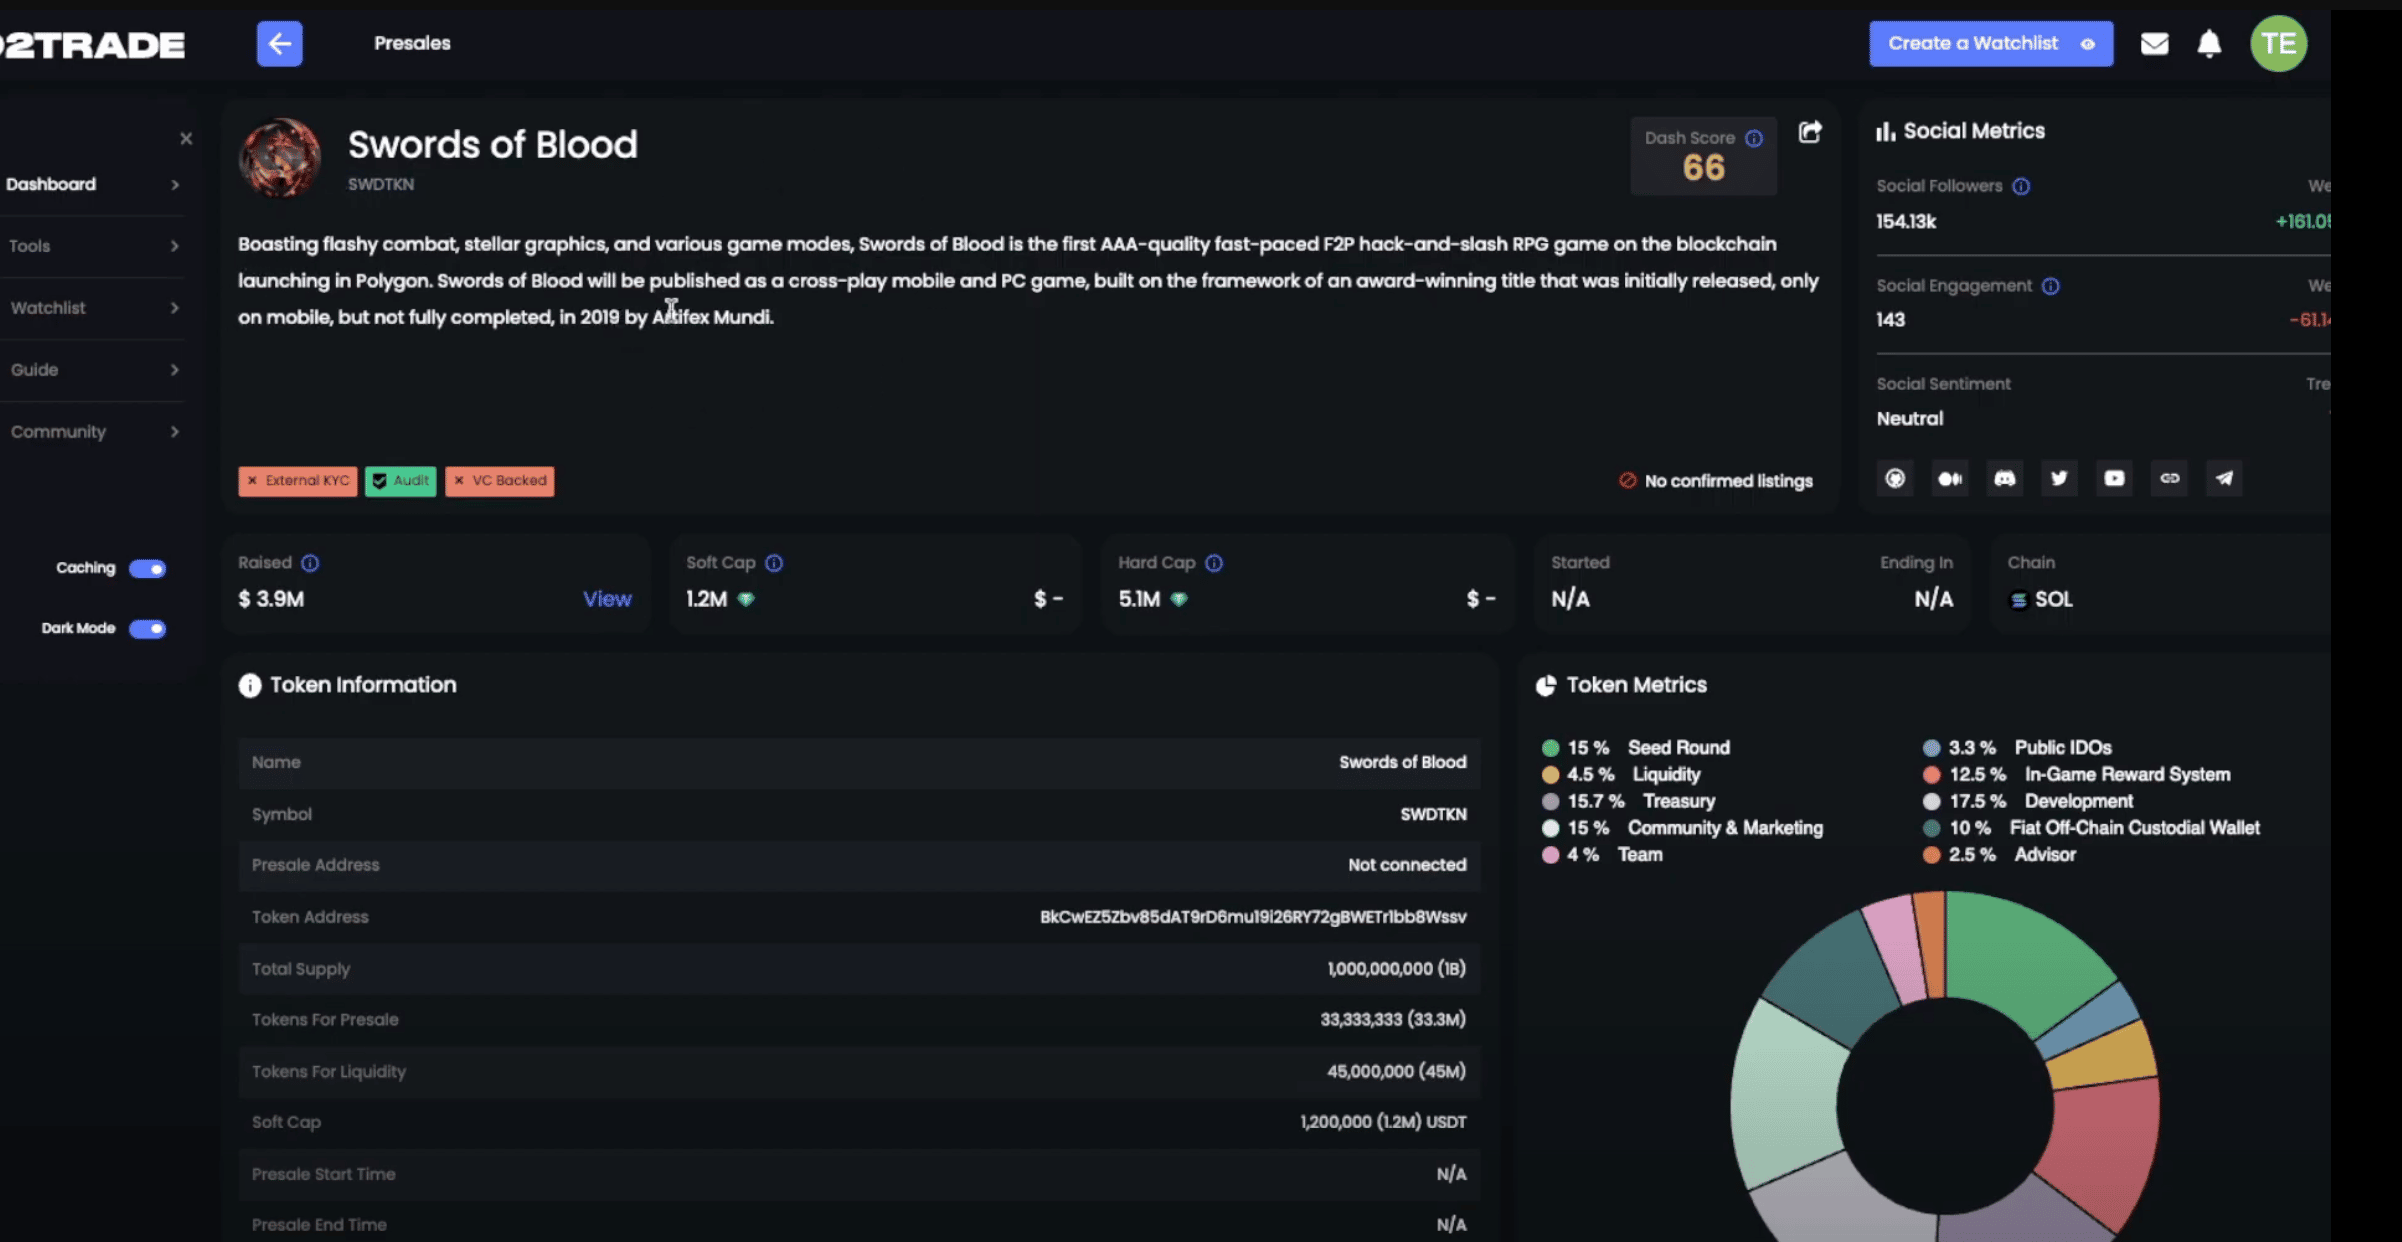This screenshot has width=2402, height=1242.
Task: Close the sidebar with the X button
Action: click(186, 139)
